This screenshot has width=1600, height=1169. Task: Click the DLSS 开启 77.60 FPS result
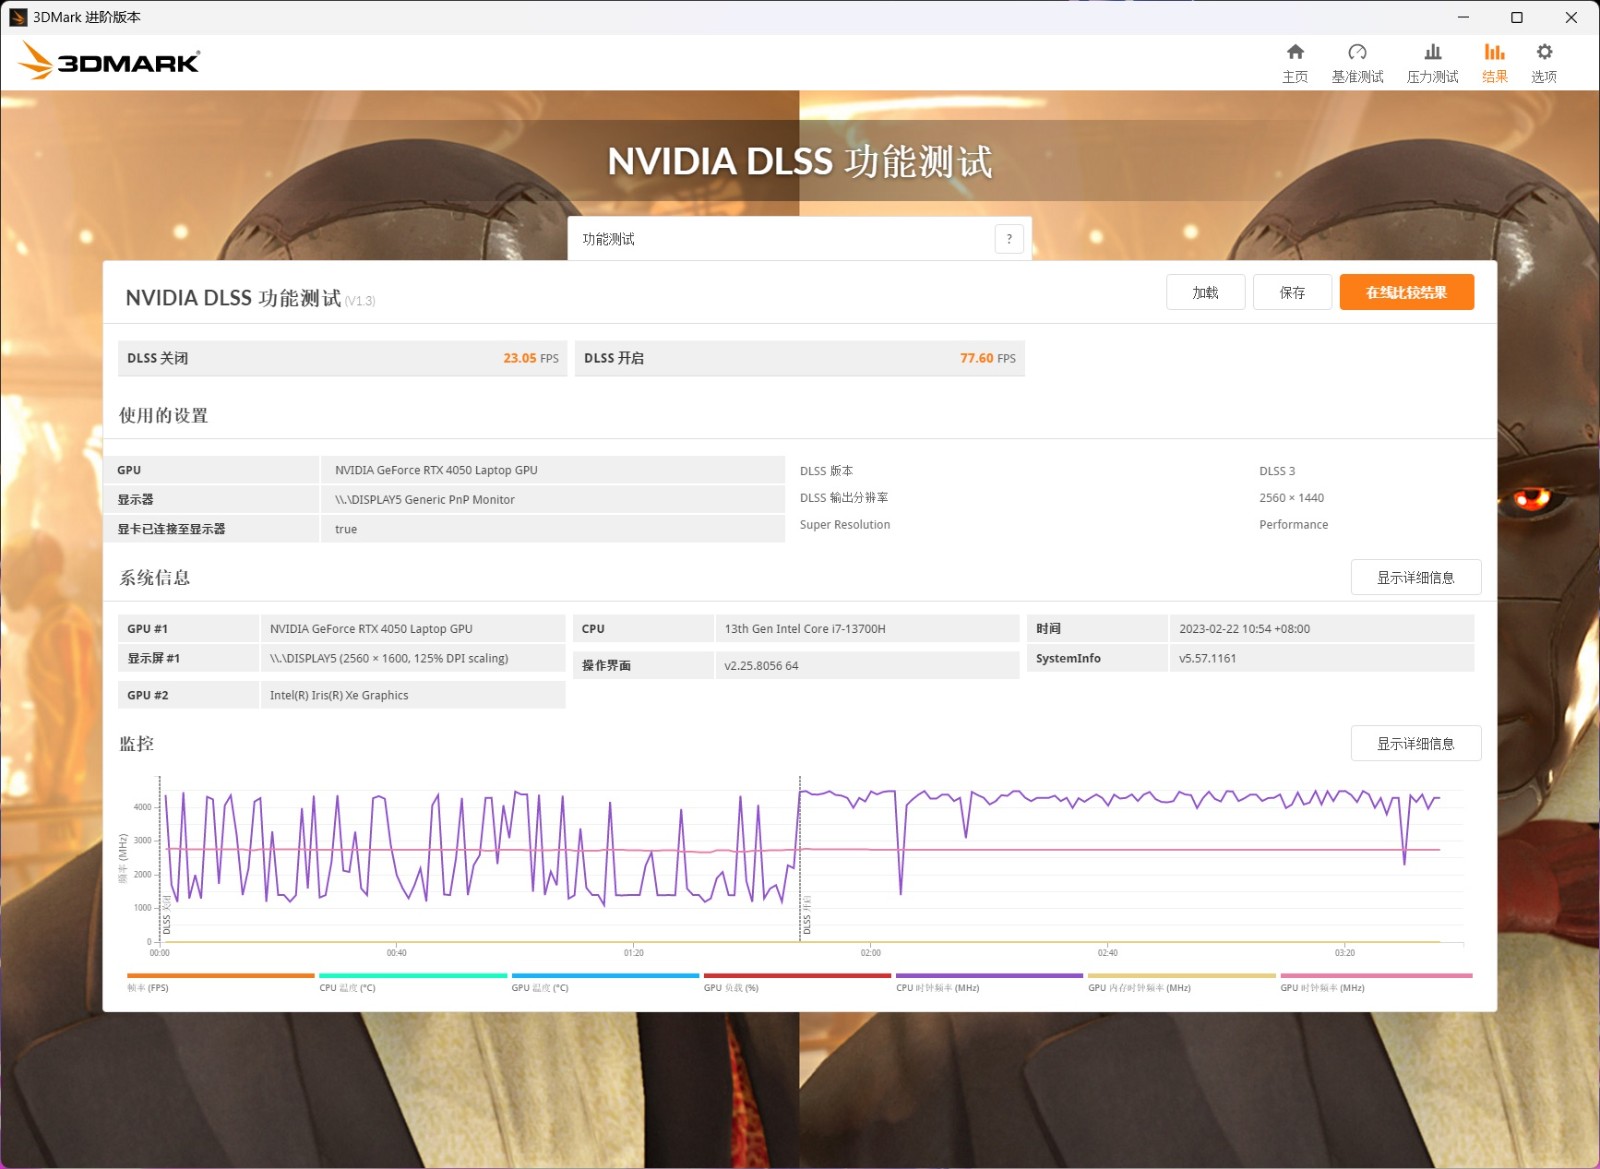pos(799,358)
